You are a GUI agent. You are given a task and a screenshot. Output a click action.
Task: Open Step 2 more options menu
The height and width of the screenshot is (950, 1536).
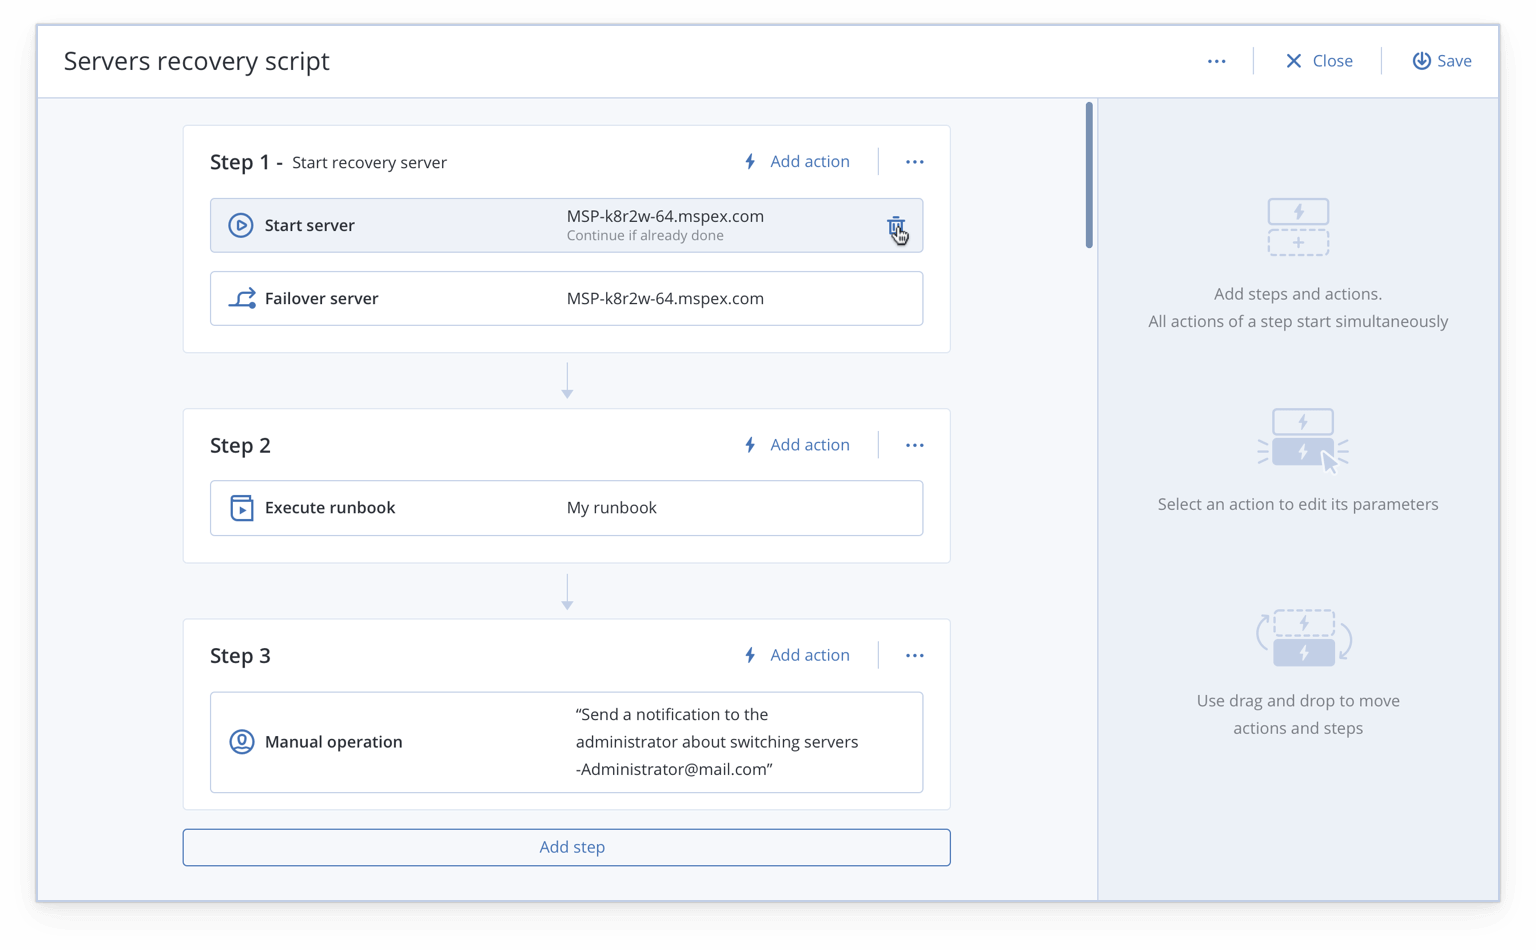914,445
